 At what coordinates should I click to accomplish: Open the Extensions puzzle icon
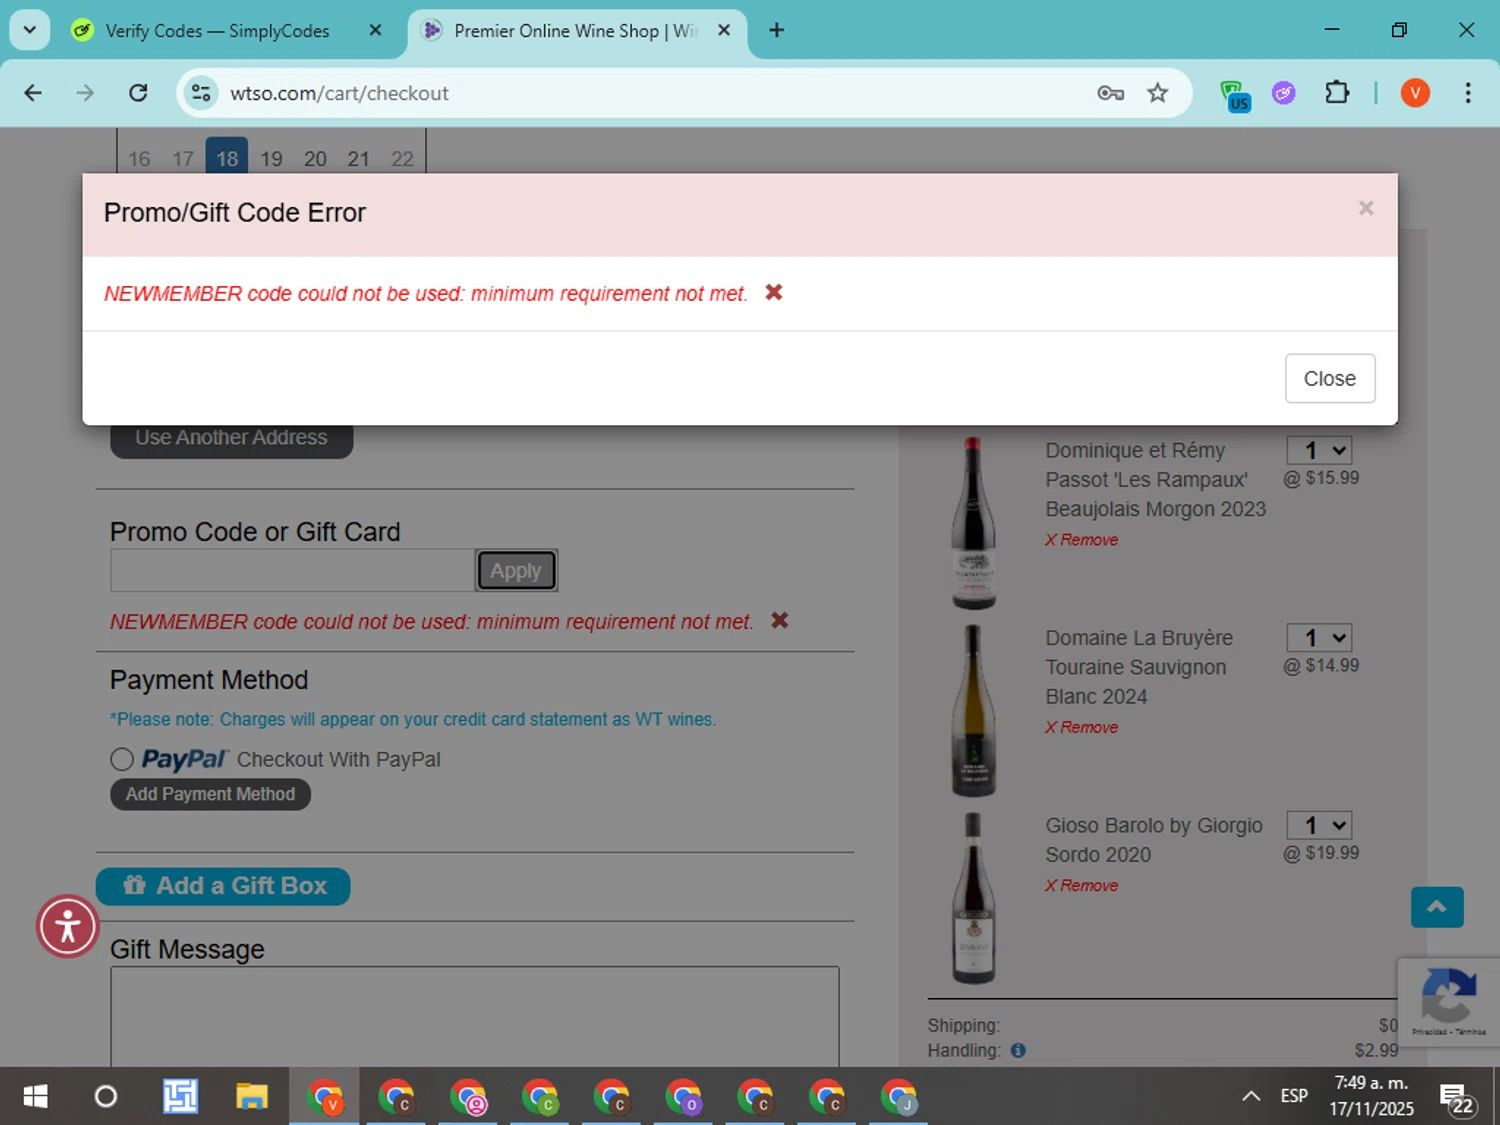click(x=1337, y=93)
